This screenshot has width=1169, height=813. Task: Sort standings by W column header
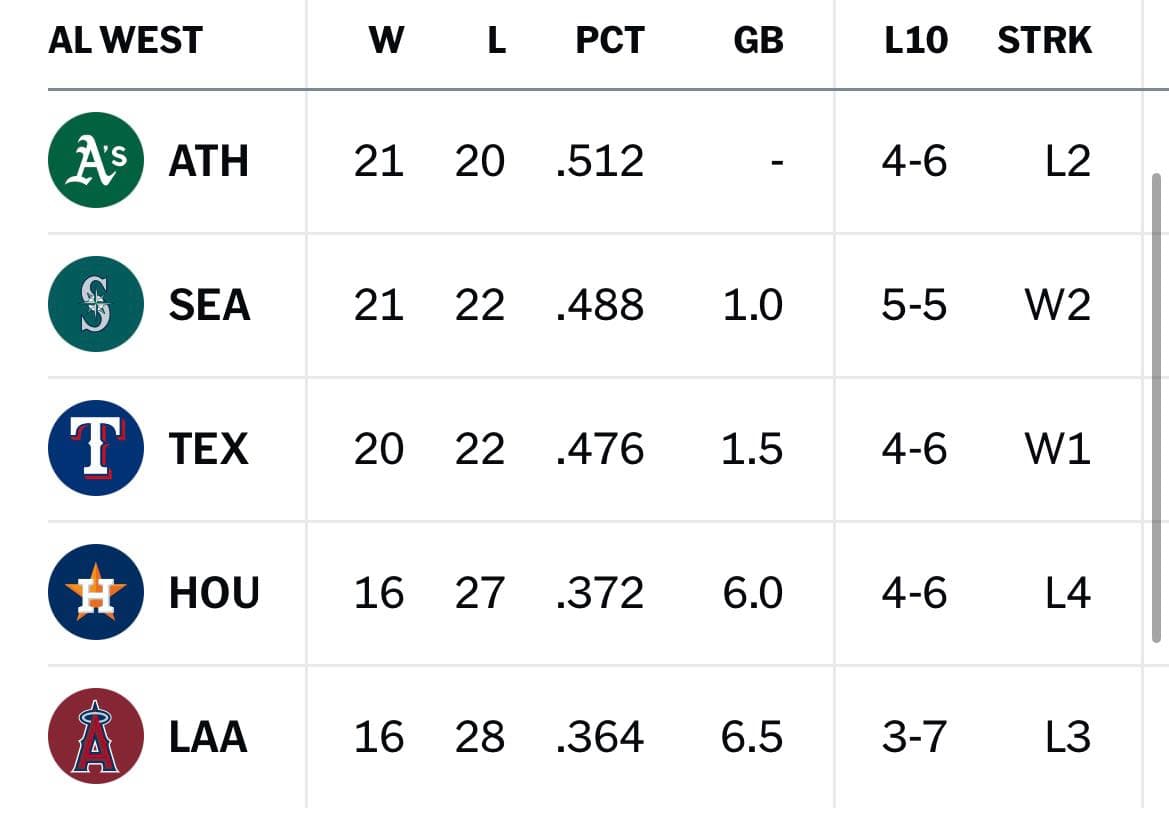click(386, 40)
